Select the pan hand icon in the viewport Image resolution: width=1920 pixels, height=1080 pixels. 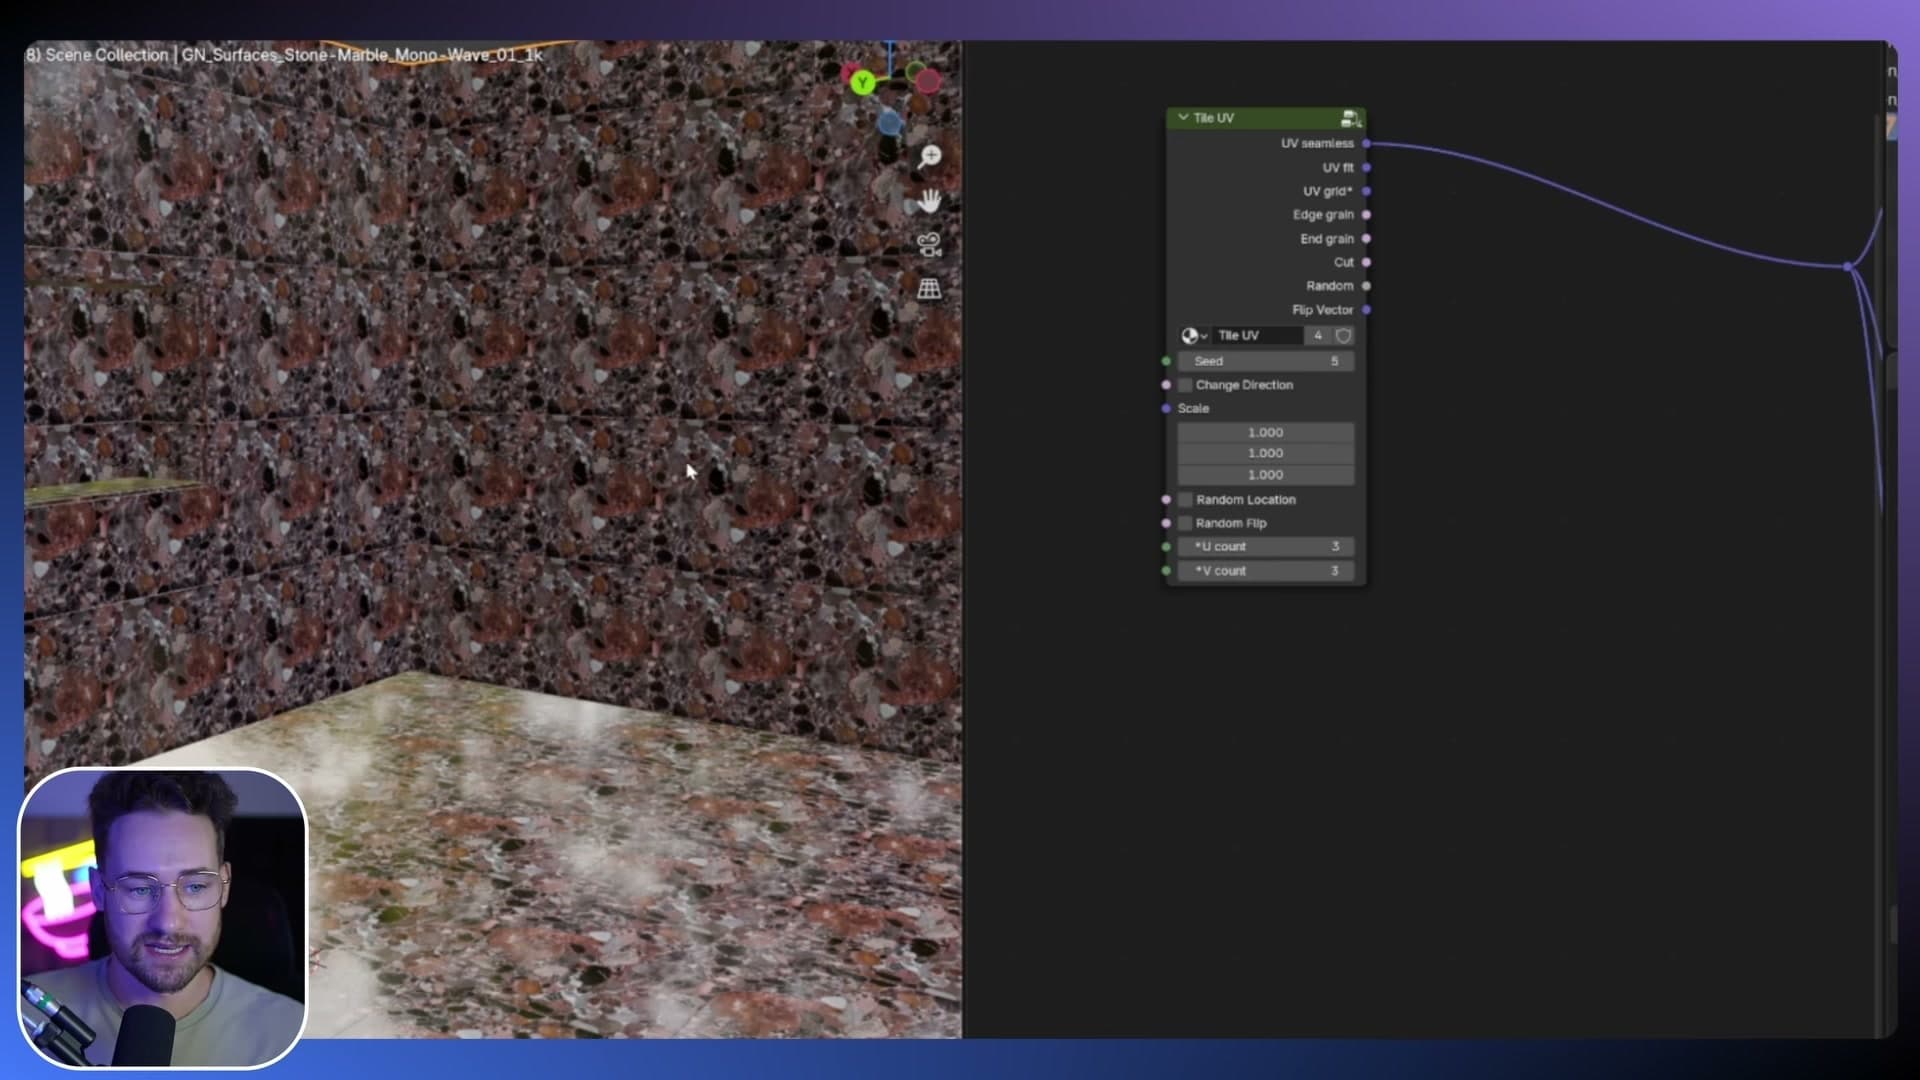(930, 201)
